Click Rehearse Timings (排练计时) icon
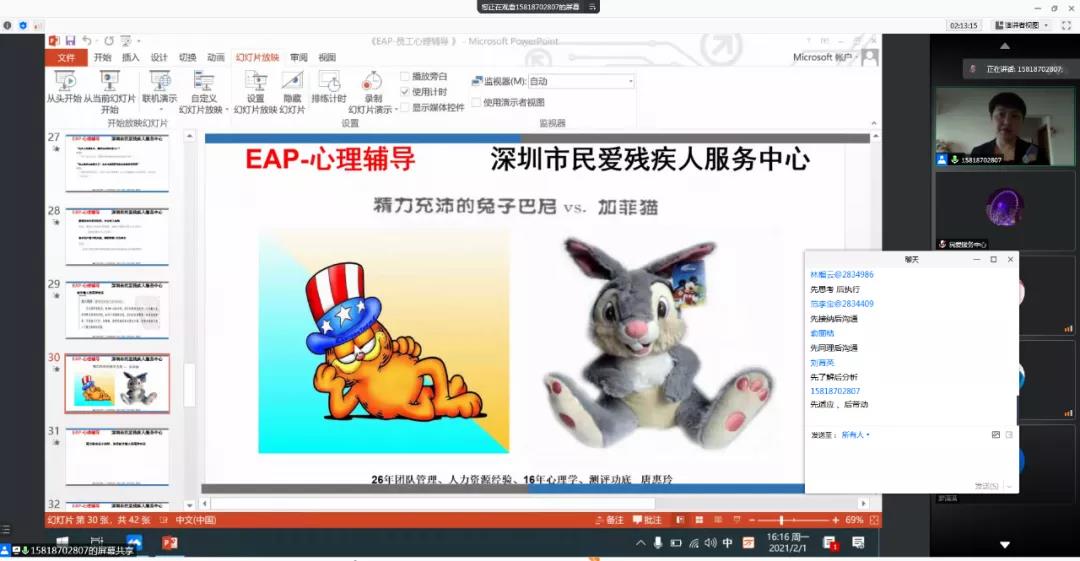1080x561 pixels. [329, 81]
